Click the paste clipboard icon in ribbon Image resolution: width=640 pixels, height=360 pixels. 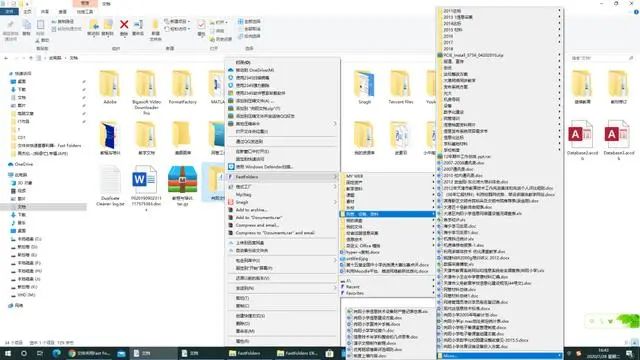point(40,25)
